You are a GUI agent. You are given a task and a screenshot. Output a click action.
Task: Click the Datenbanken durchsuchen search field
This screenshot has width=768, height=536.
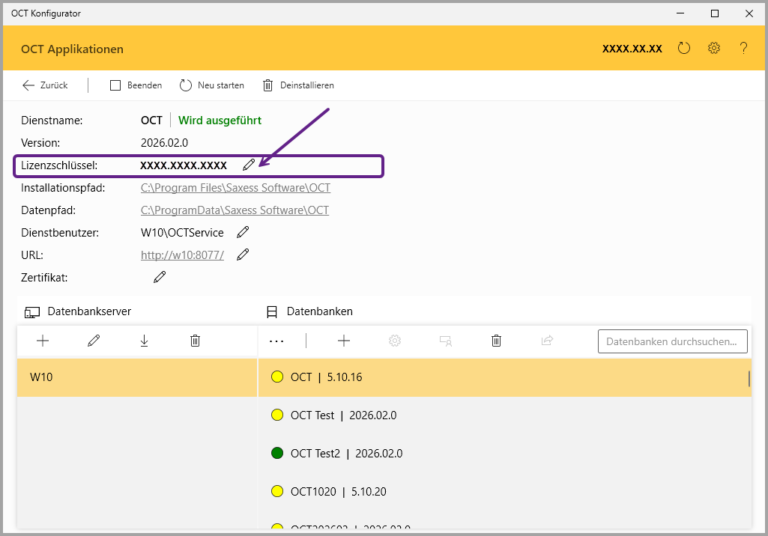[x=672, y=341]
